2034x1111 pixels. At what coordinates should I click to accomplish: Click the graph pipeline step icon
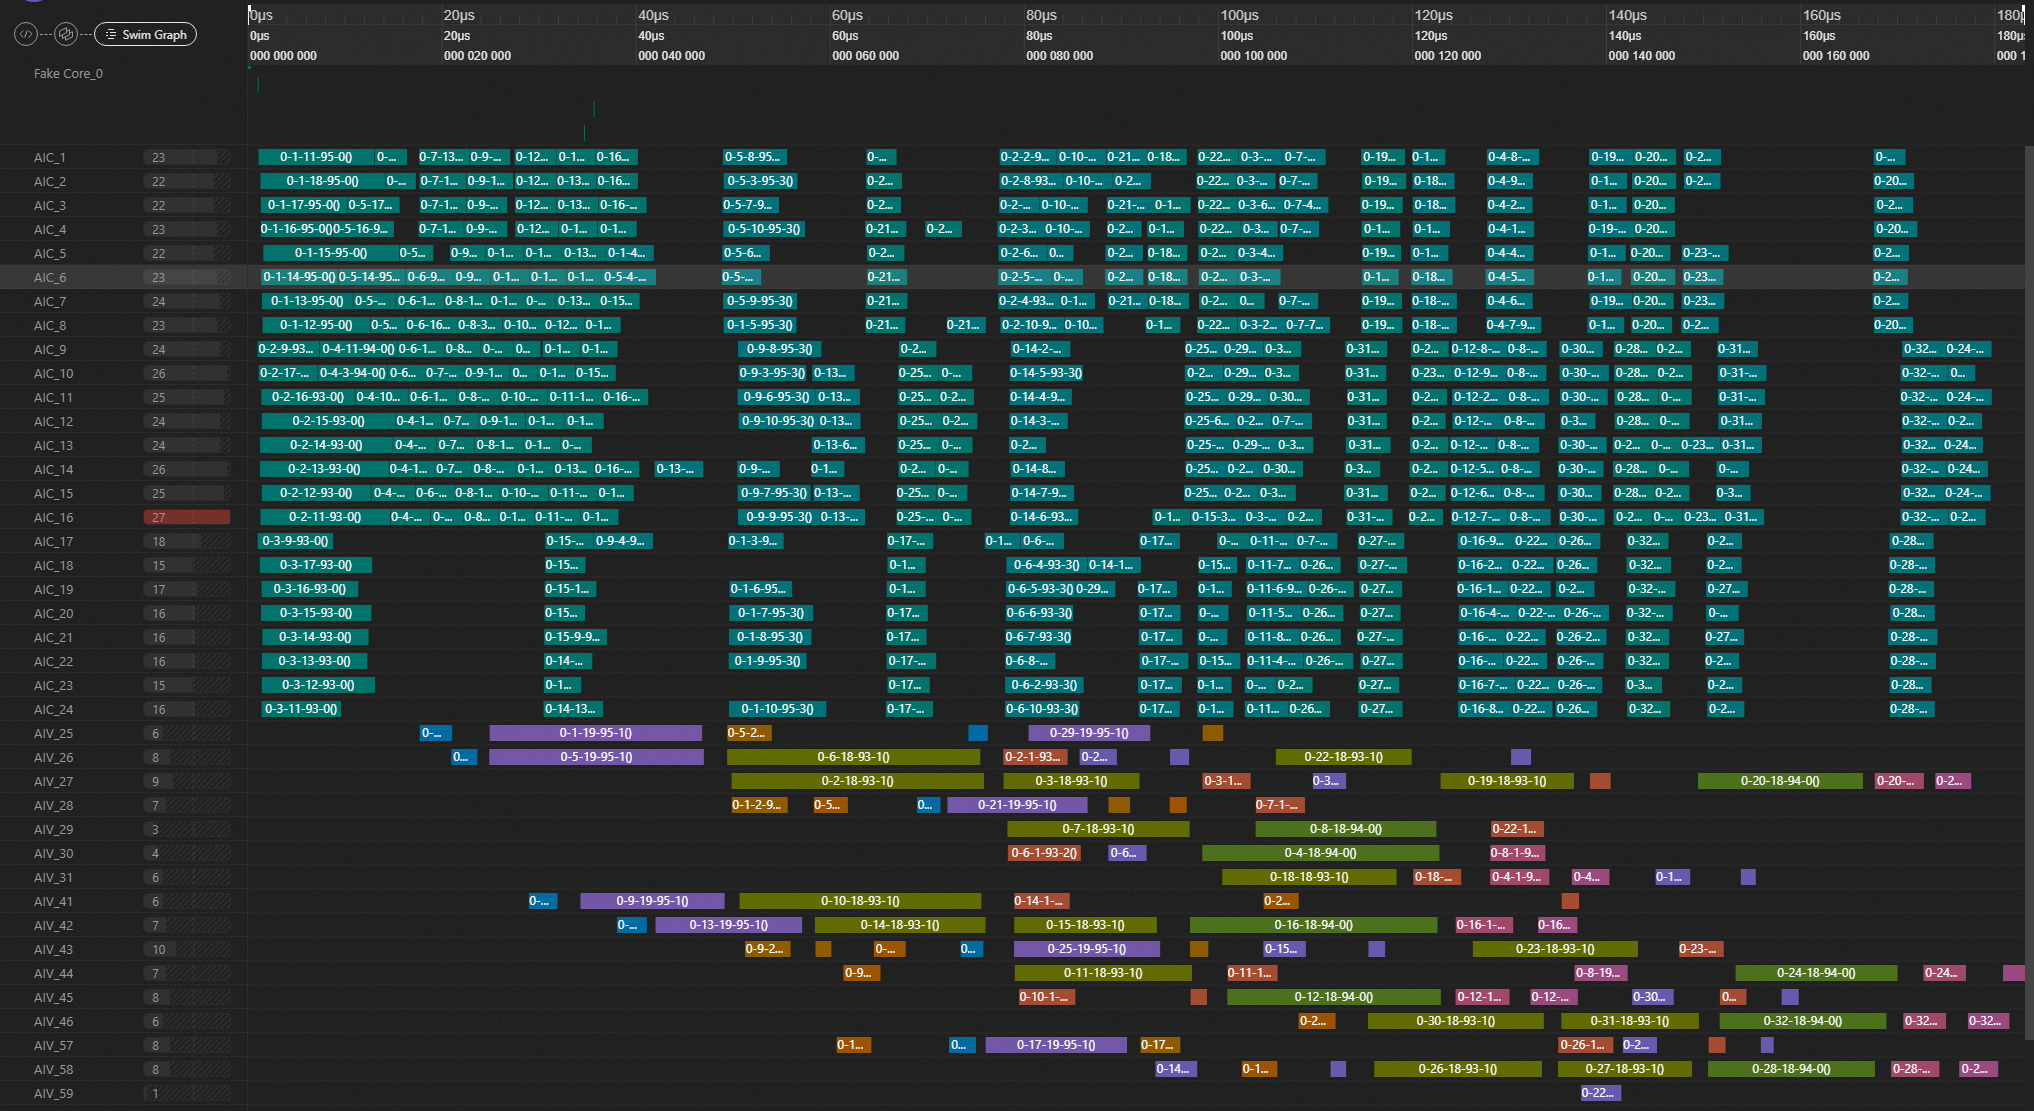click(x=66, y=34)
